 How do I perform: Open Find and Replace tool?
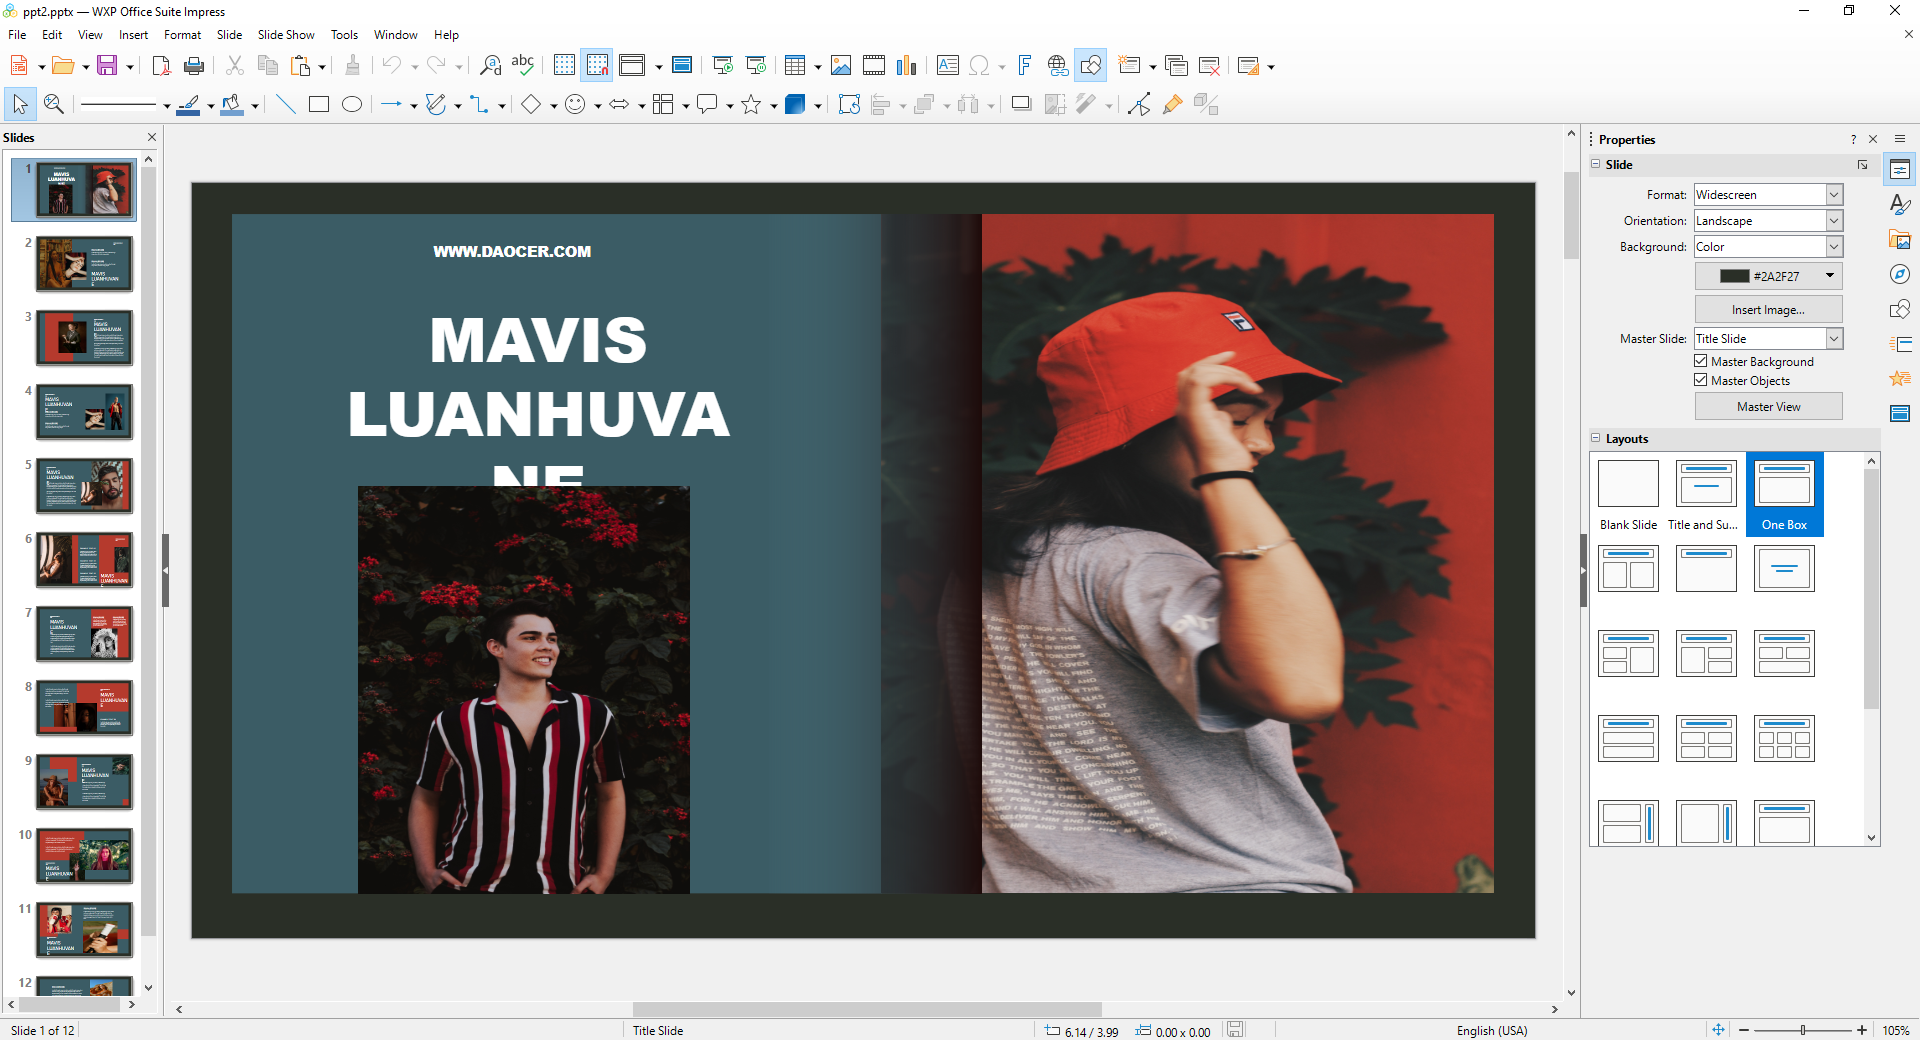point(490,66)
